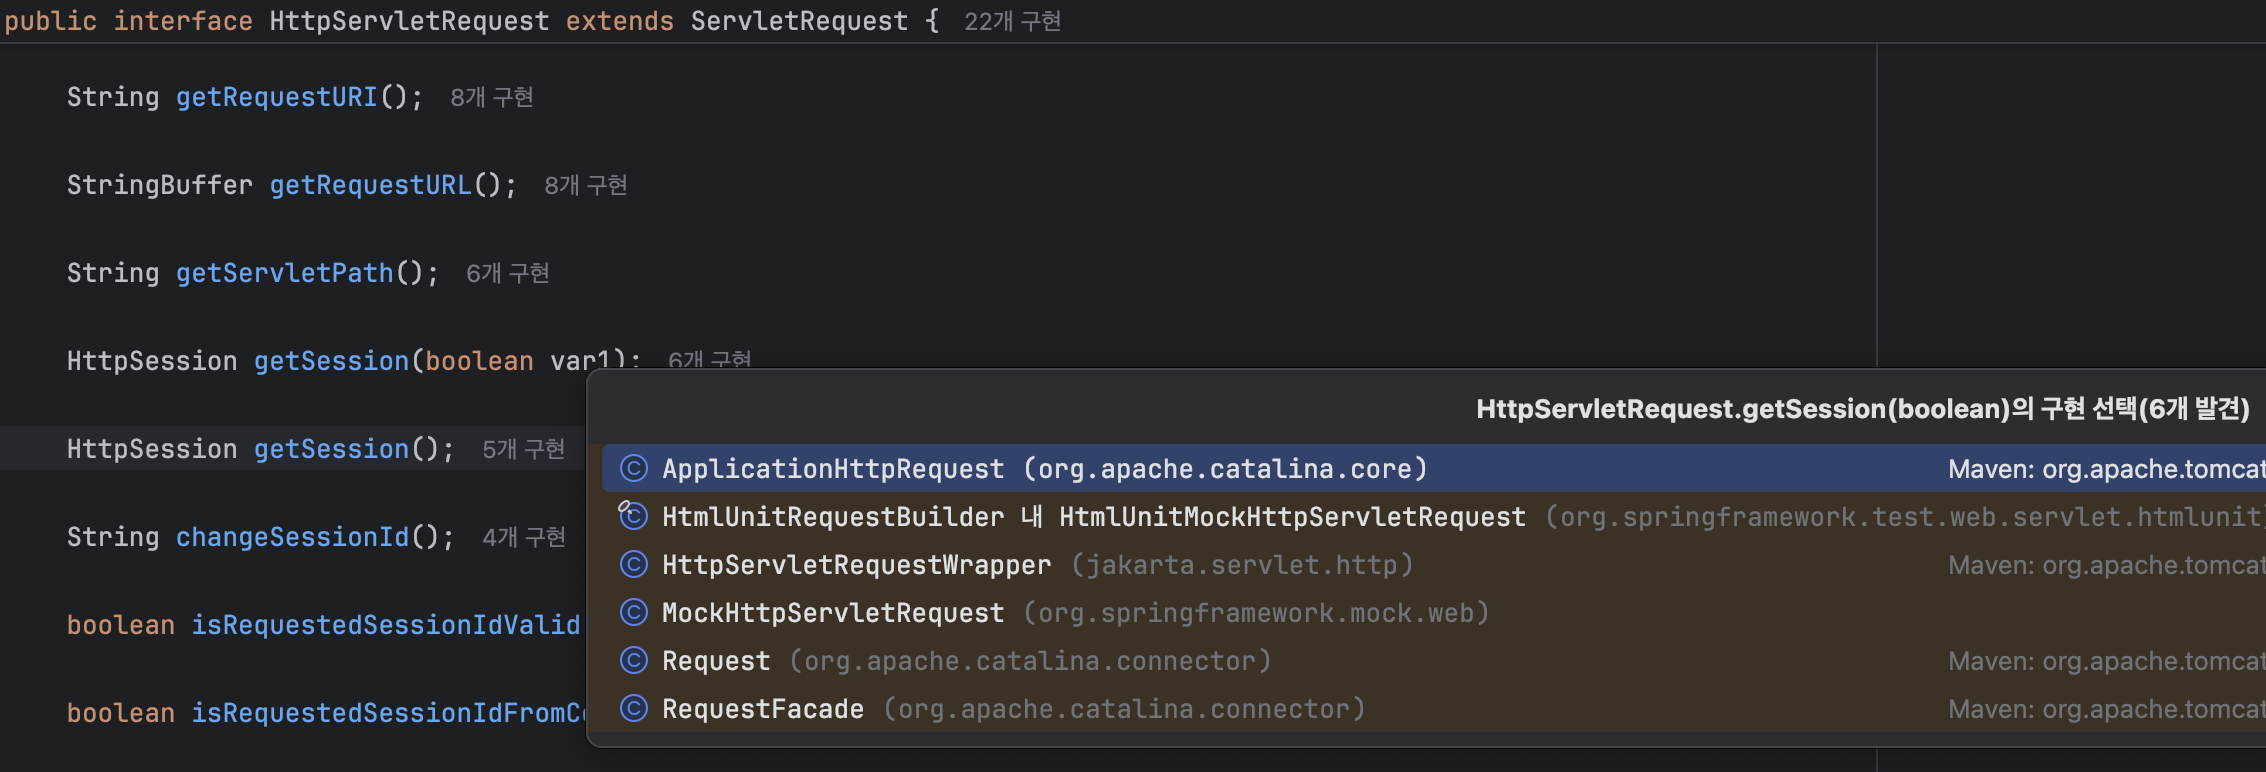Choose HtmlUnitMockHttpServletRequest in the implementation popup

[x=1292, y=517]
